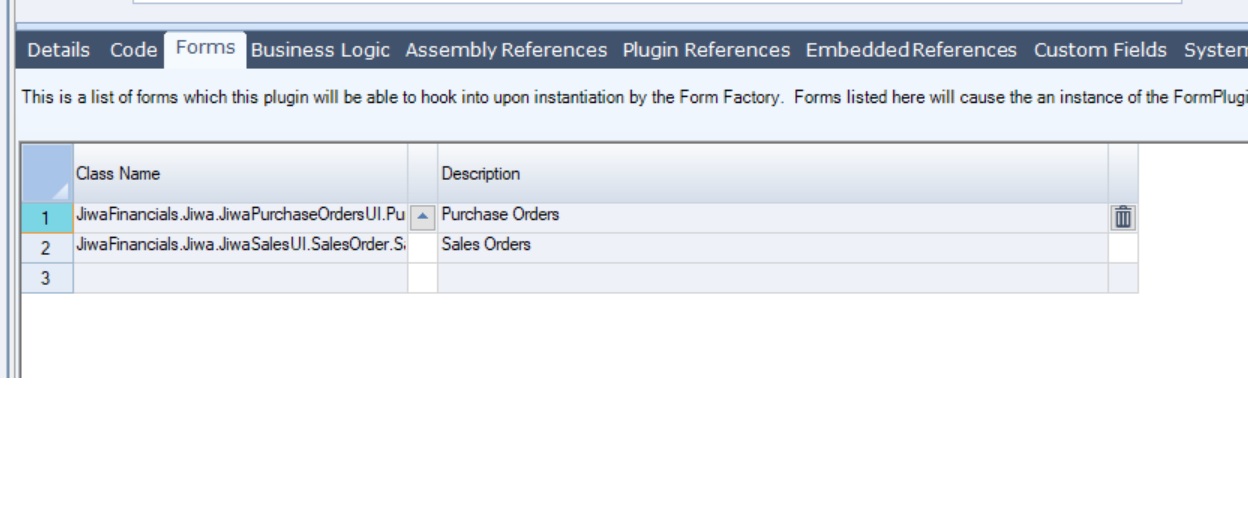Click the grid's select-all corner cell

tap(47, 174)
